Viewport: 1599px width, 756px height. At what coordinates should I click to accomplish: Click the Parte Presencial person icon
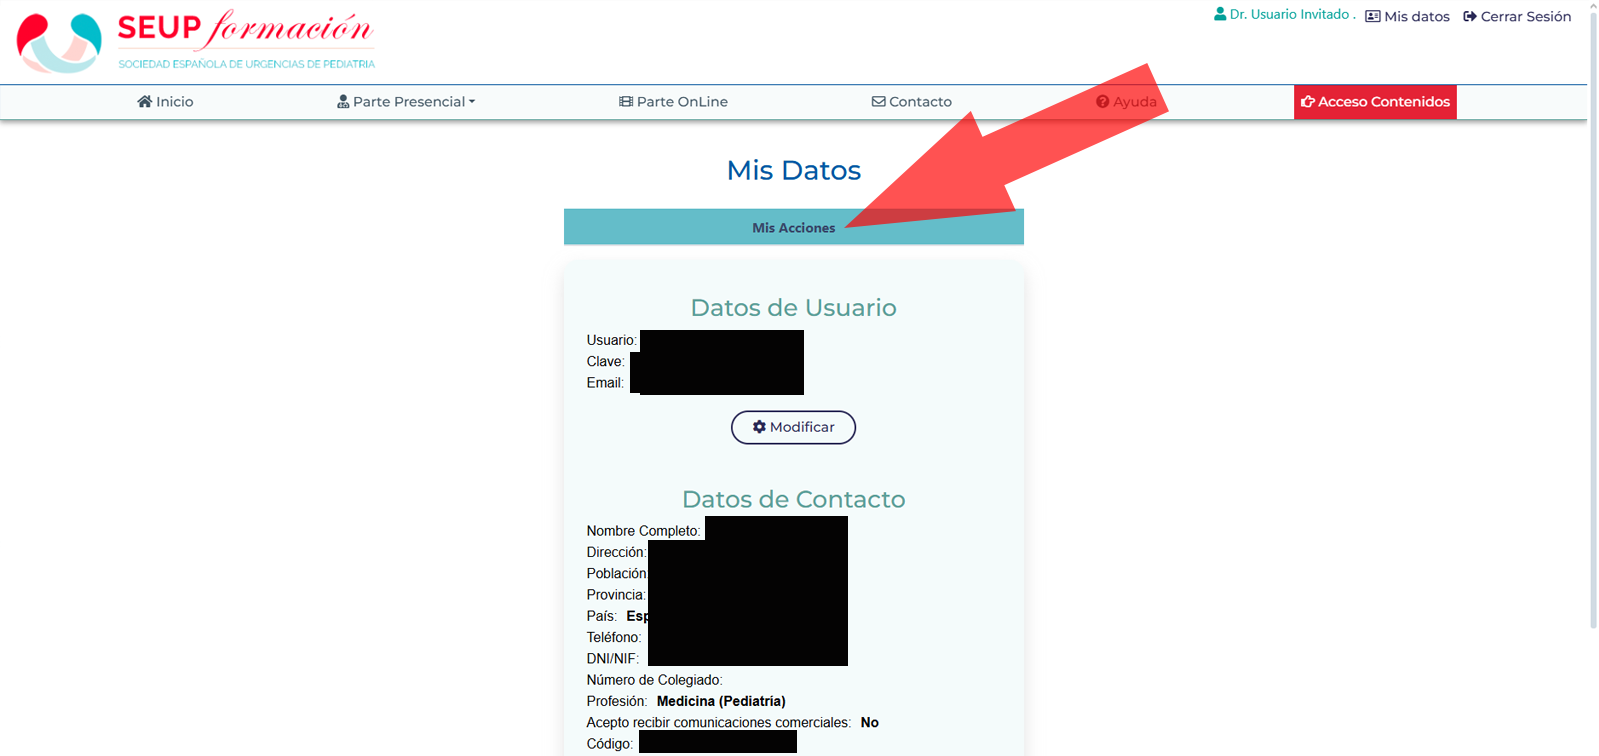343,102
